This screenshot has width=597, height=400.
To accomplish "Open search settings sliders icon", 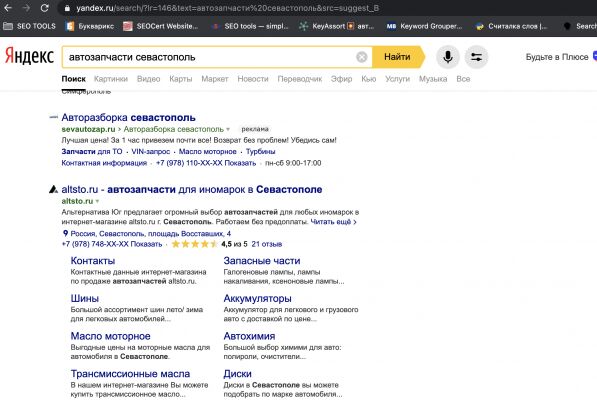I will pos(476,57).
